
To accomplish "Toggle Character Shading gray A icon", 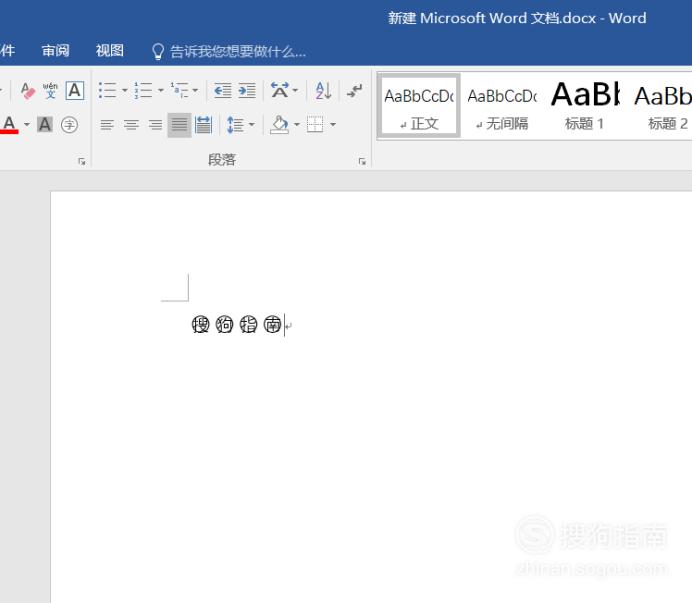I will coord(45,124).
